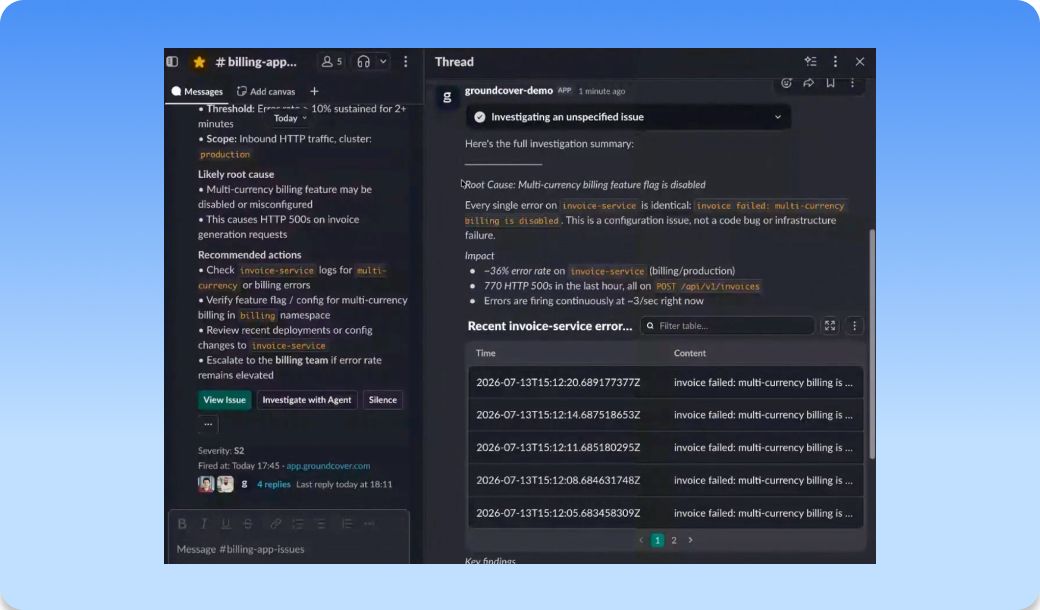Open the 4 replies thread link
Image resolution: width=1040 pixels, height=610 pixels.
273,484
